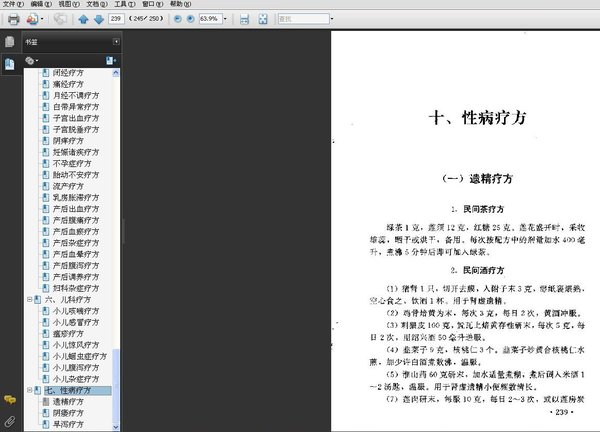
Task: Open the 小儿杂症疗方 bookmark
Action: pyautogui.click(x=76, y=379)
